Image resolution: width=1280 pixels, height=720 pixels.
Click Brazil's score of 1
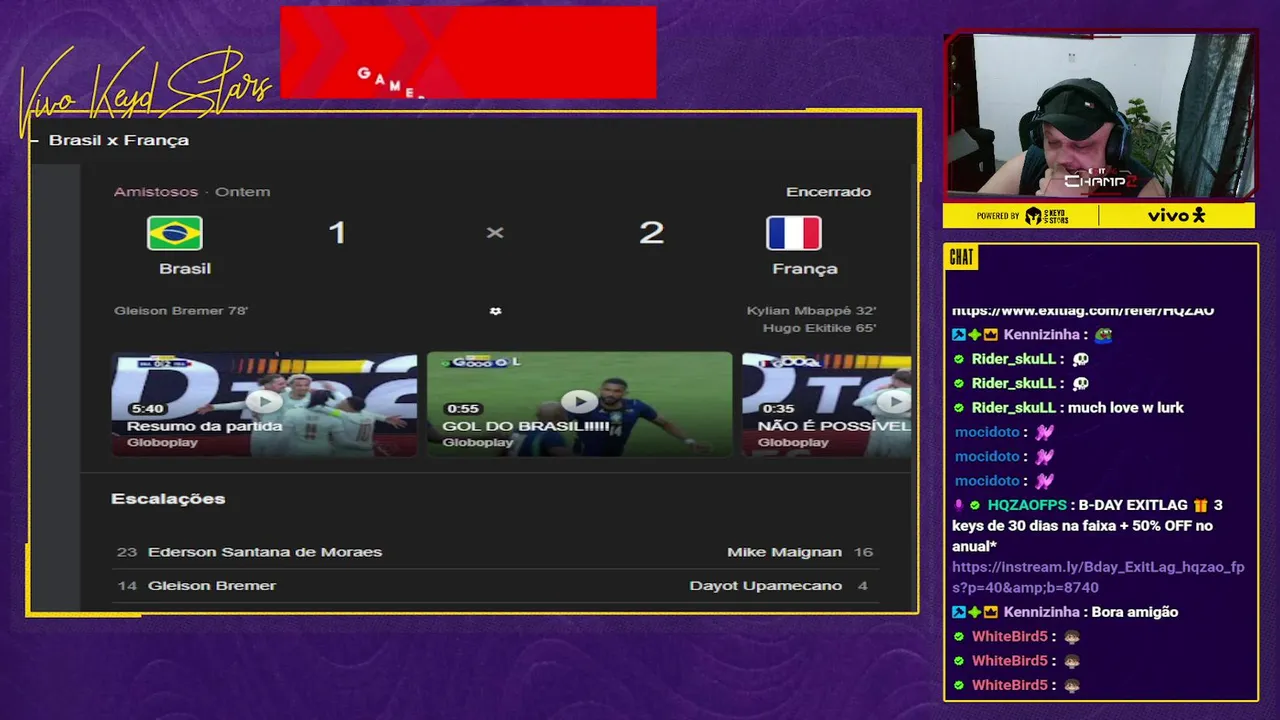[337, 233]
